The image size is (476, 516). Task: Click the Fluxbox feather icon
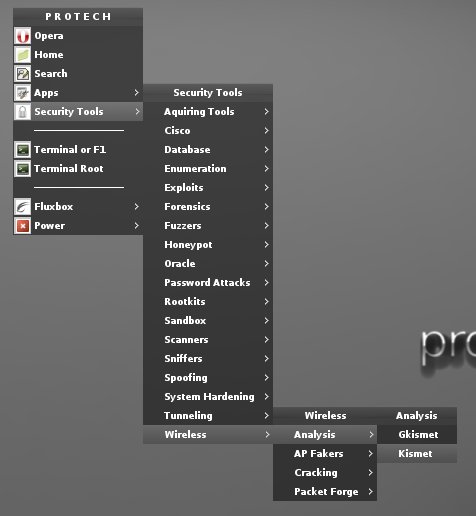point(22,207)
